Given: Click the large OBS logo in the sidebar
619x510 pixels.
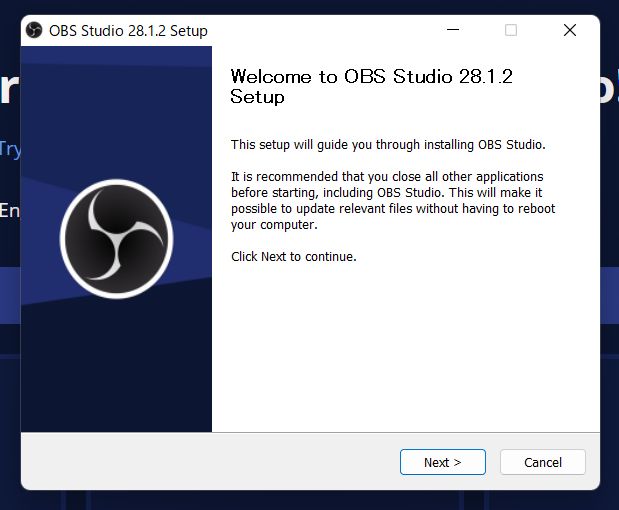Looking at the screenshot, I should tap(116, 238).
